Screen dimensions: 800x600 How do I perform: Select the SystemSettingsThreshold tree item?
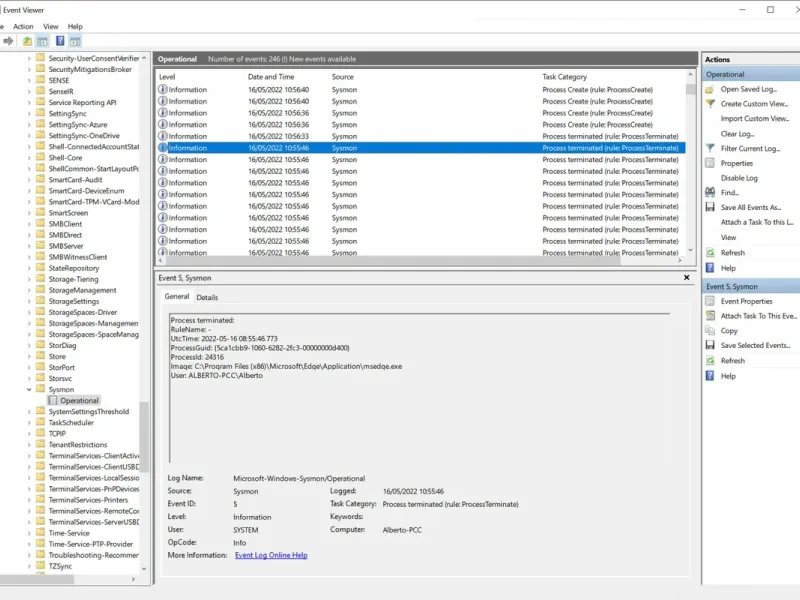tap(89, 412)
